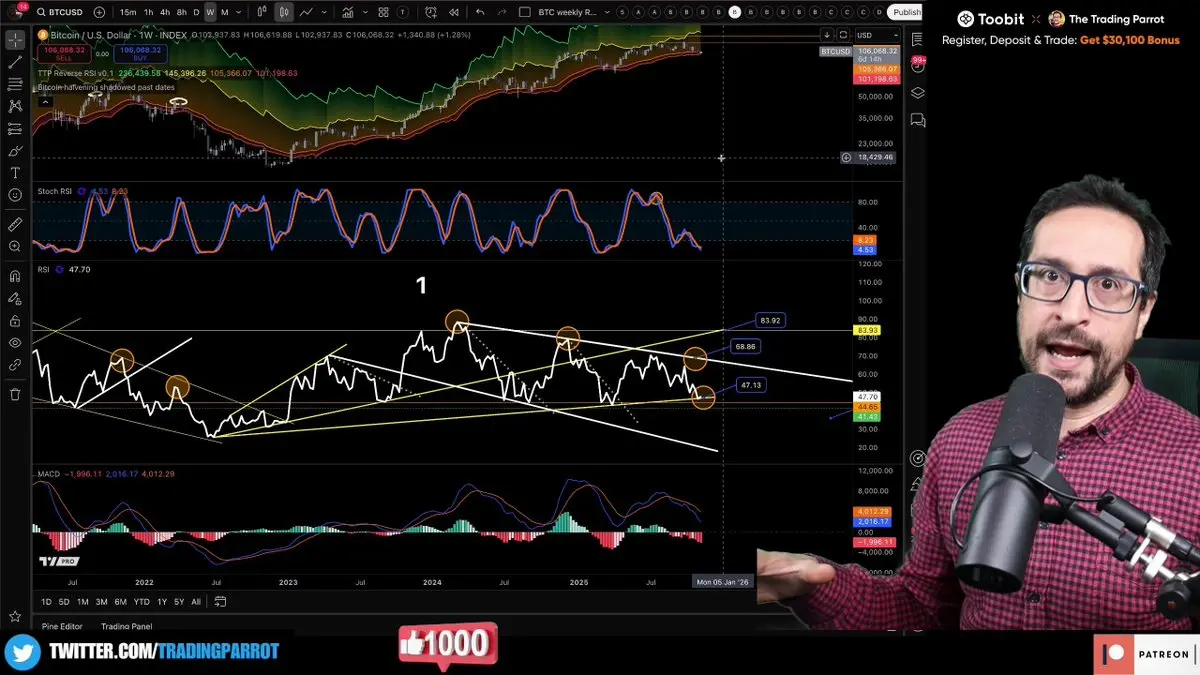Delete all drawings with trash icon

(15, 394)
